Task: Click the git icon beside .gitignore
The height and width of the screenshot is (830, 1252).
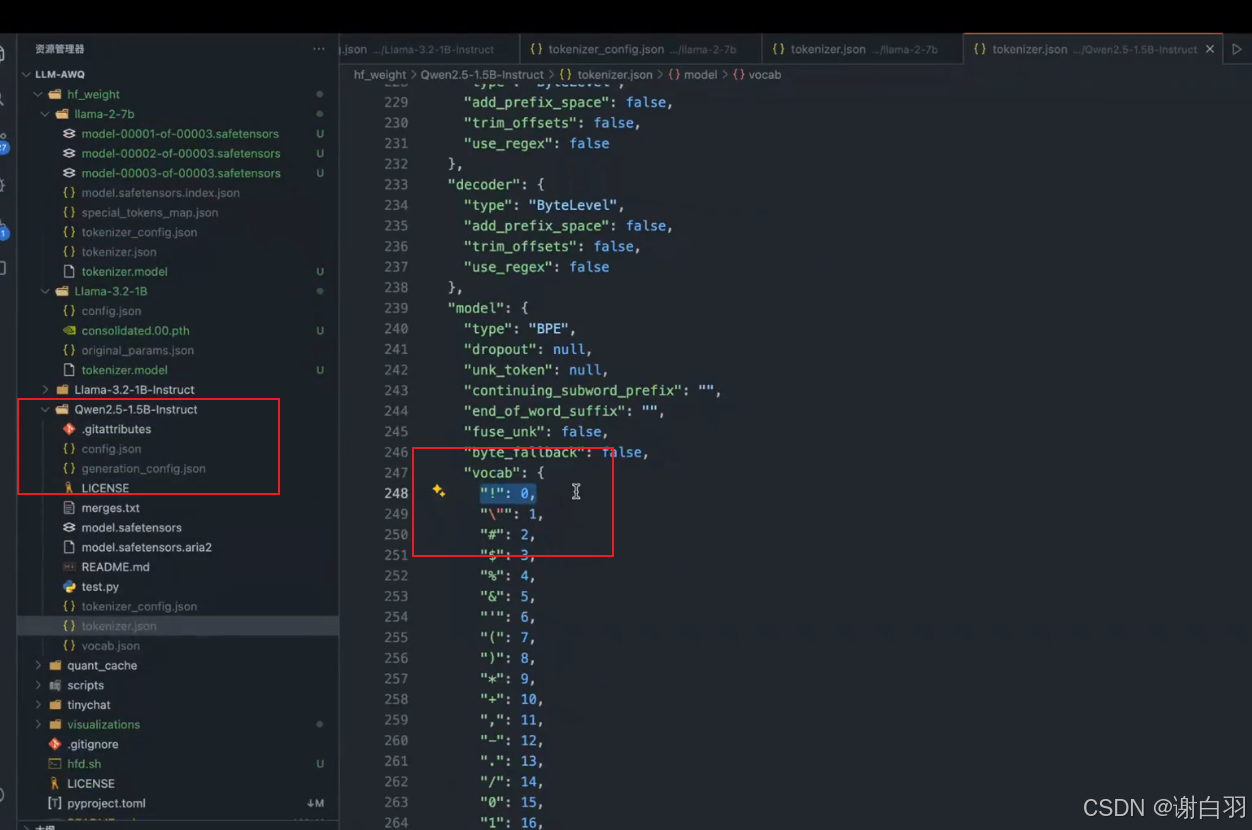Action: click(55, 745)
